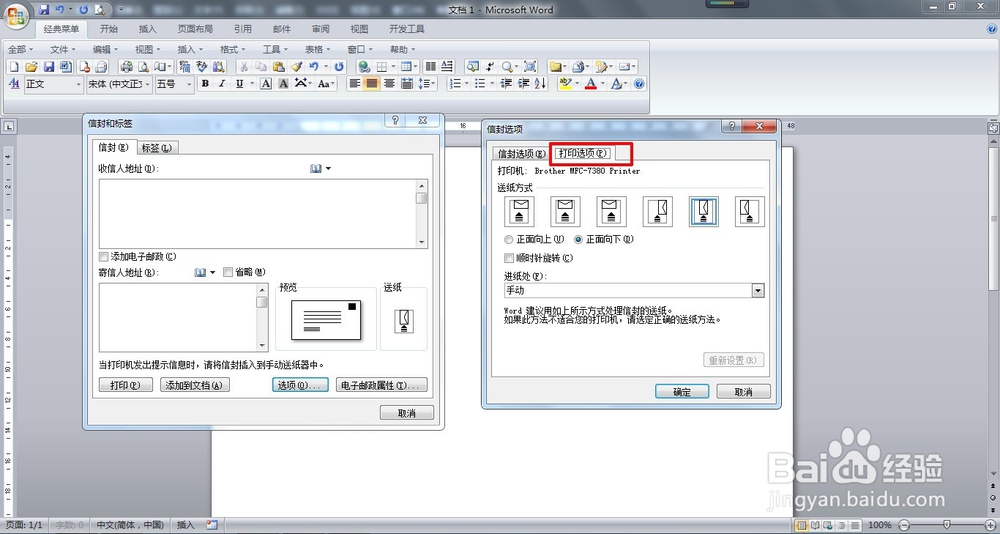Screen dimensions: 1000x534
Task: Click the zoom slider in status bar
Action: [x=946, y=525]
